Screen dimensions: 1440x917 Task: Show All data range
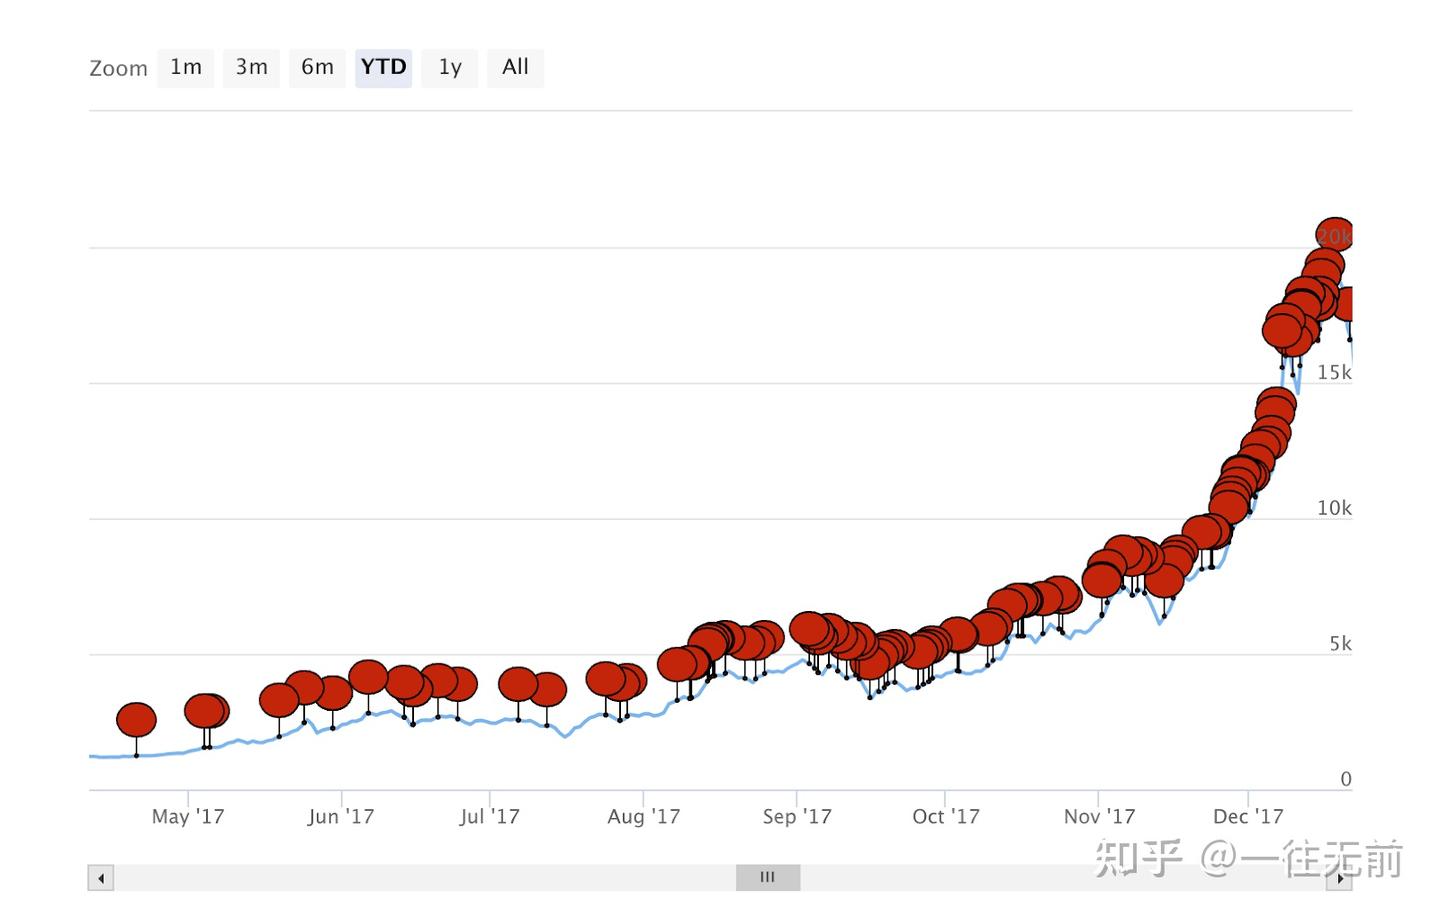[x=515, y=68]
